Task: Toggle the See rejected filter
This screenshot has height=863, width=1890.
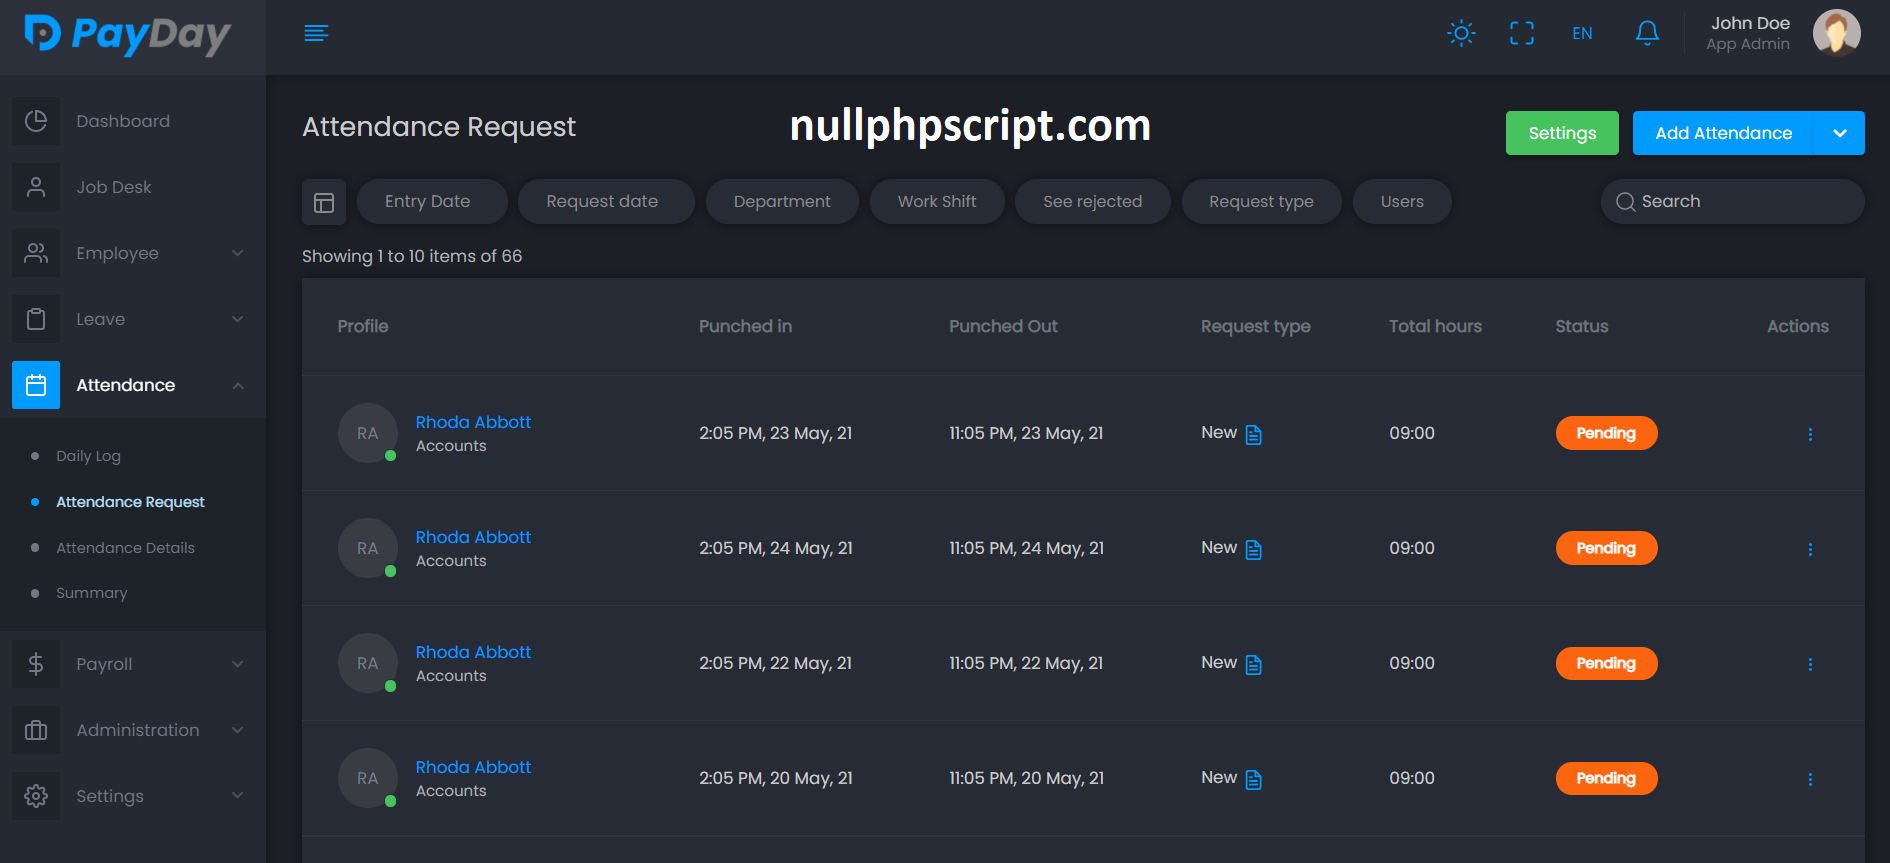Action: click(1092, 202)
